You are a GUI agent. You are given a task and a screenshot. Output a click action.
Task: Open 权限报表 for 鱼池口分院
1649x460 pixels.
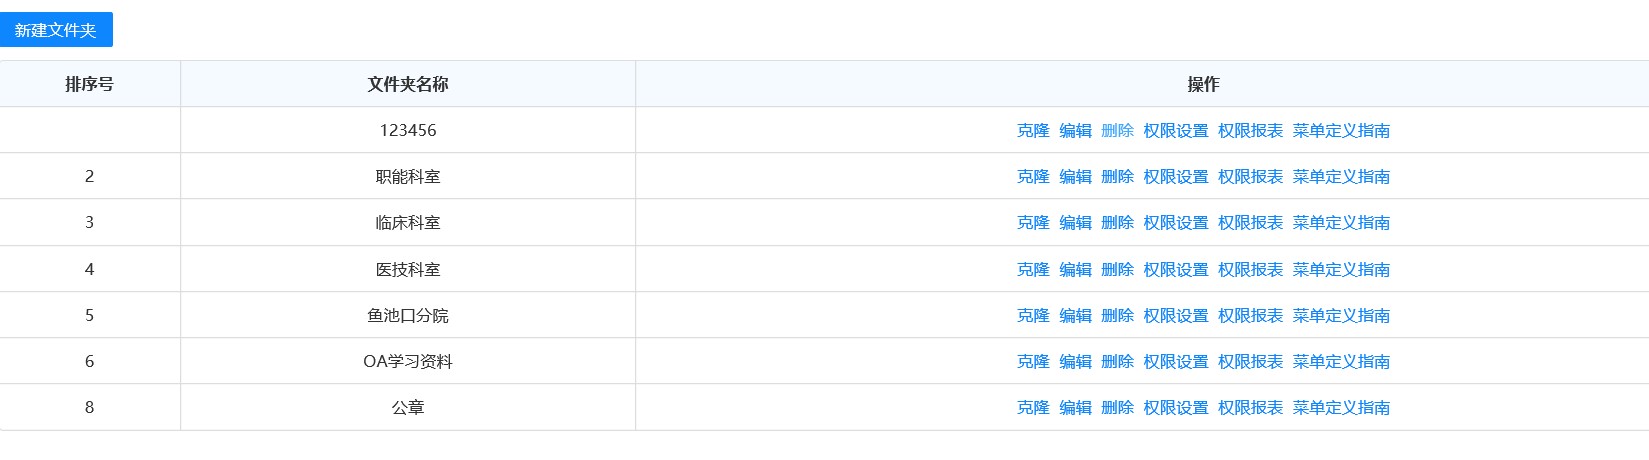[x=1250, y=315]
